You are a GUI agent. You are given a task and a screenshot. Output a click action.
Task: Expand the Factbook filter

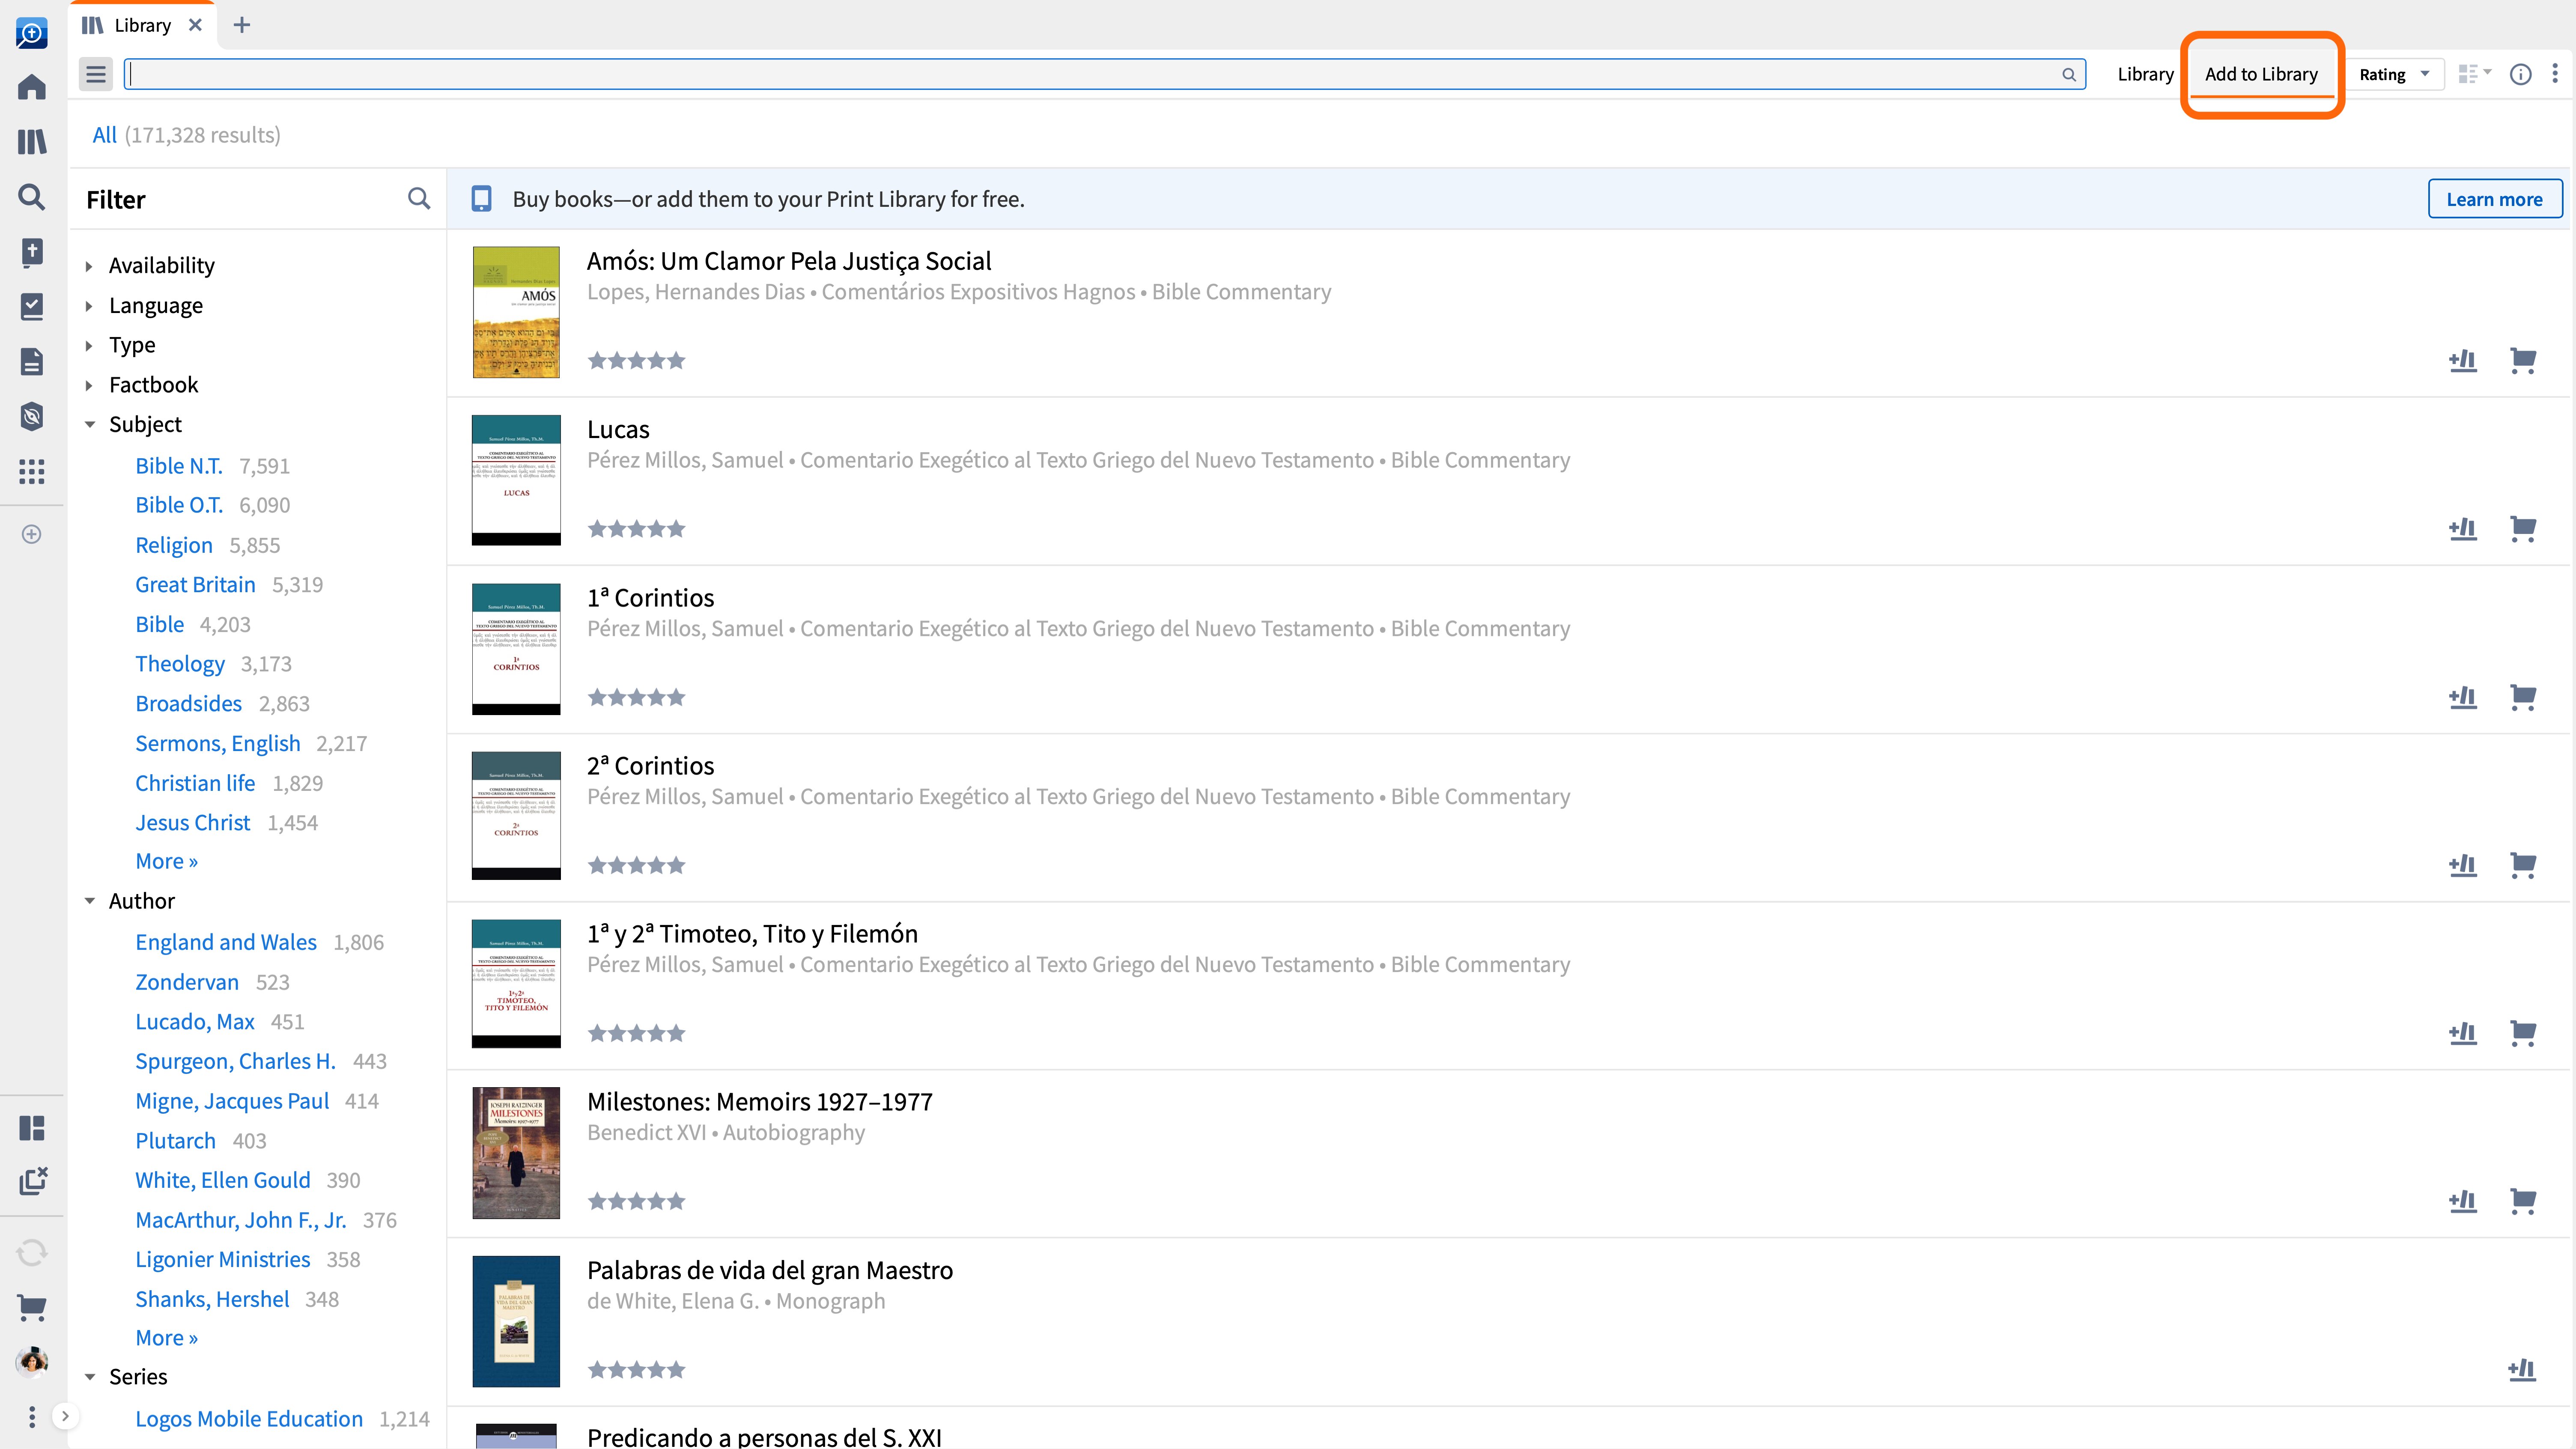pos(89,385)
